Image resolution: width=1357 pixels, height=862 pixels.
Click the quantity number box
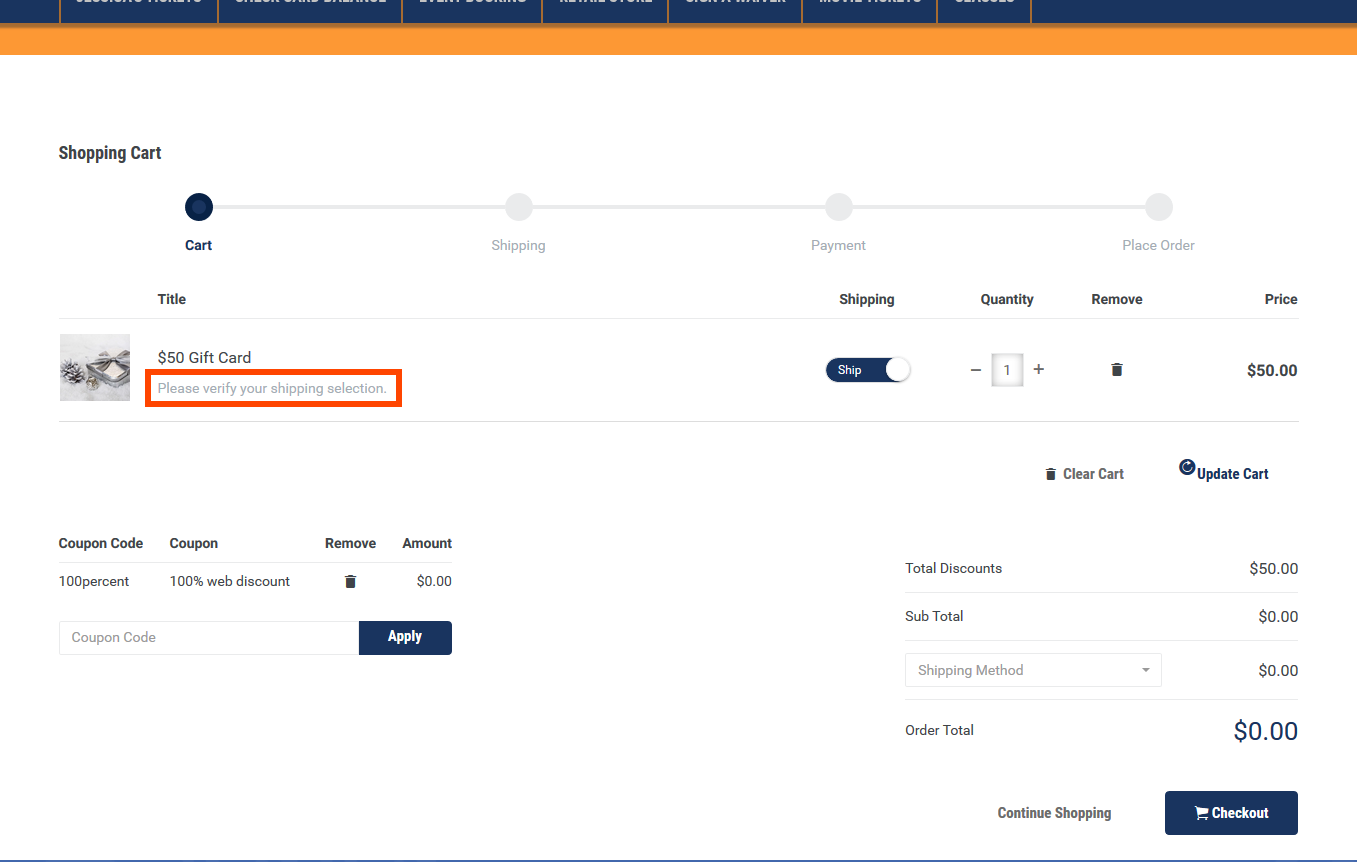coord(1007,370)
